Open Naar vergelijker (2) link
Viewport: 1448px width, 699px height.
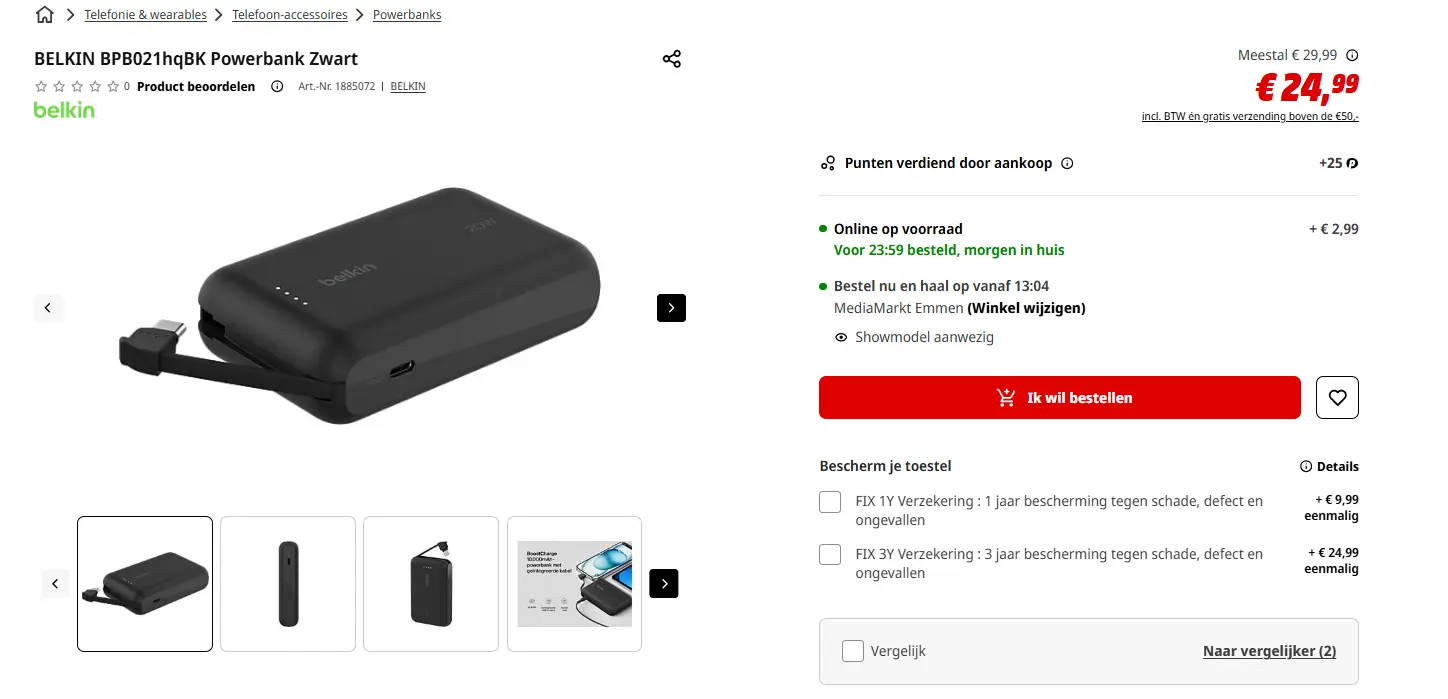pos(1269,651)
